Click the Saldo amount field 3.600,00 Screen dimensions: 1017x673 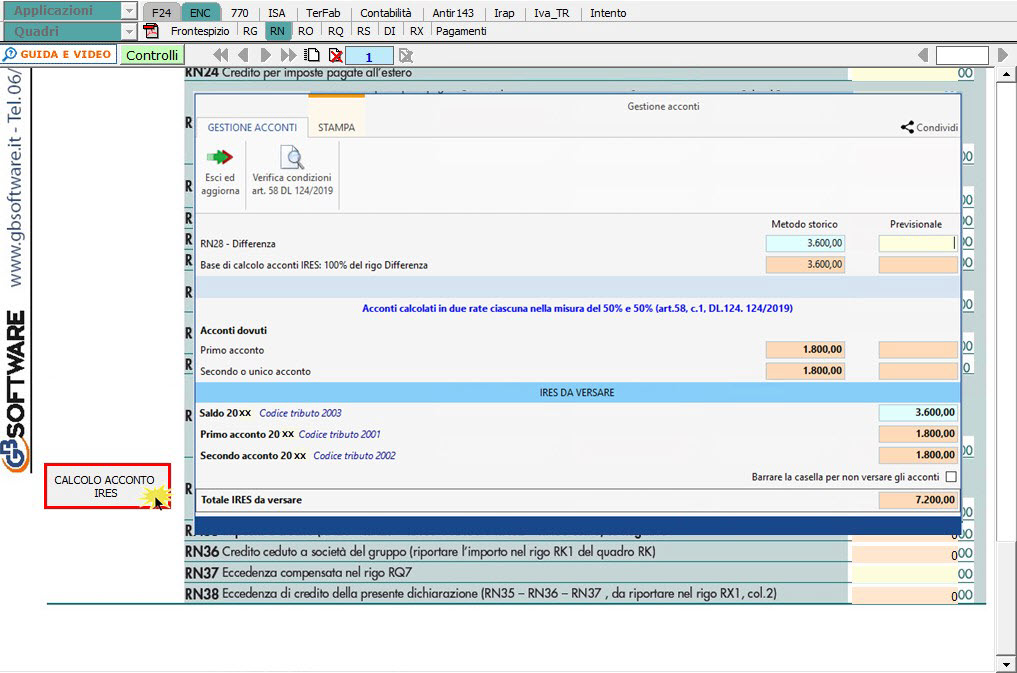pos(917,413)
